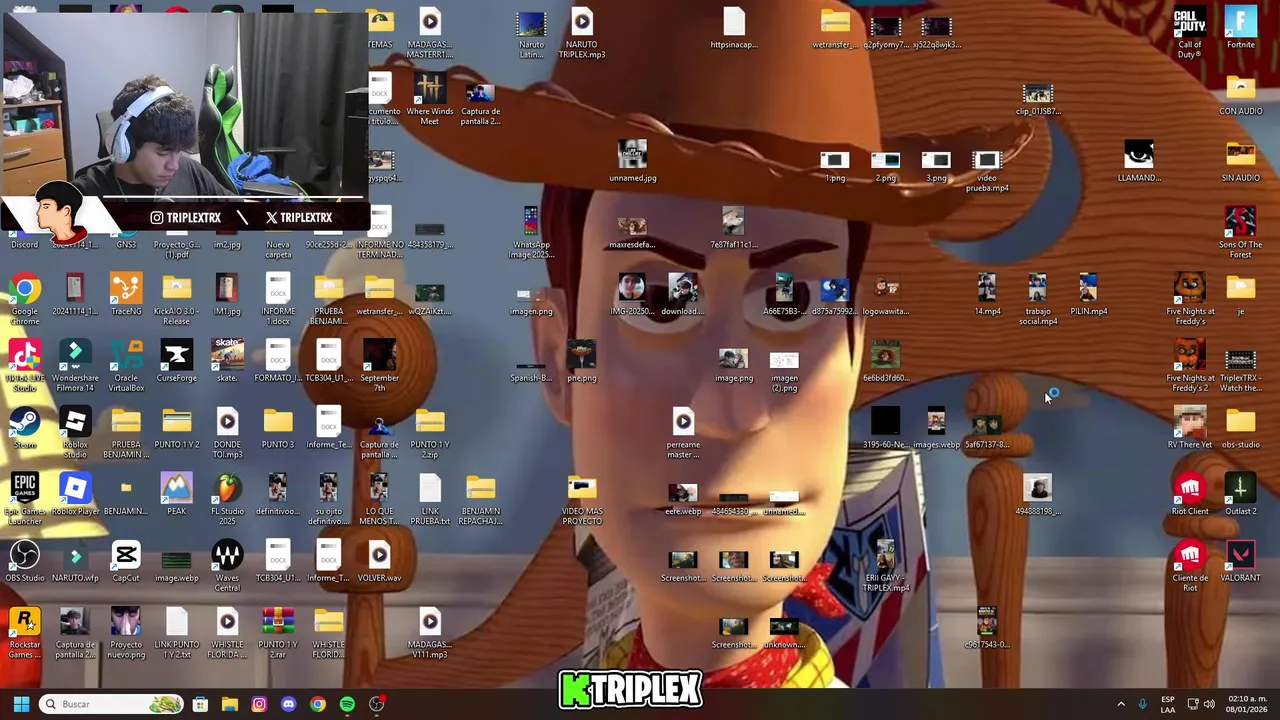1280x720 pixels.
Task: Select the unnamed.jpg image thumbnail
Action: (x=632, y=160)
